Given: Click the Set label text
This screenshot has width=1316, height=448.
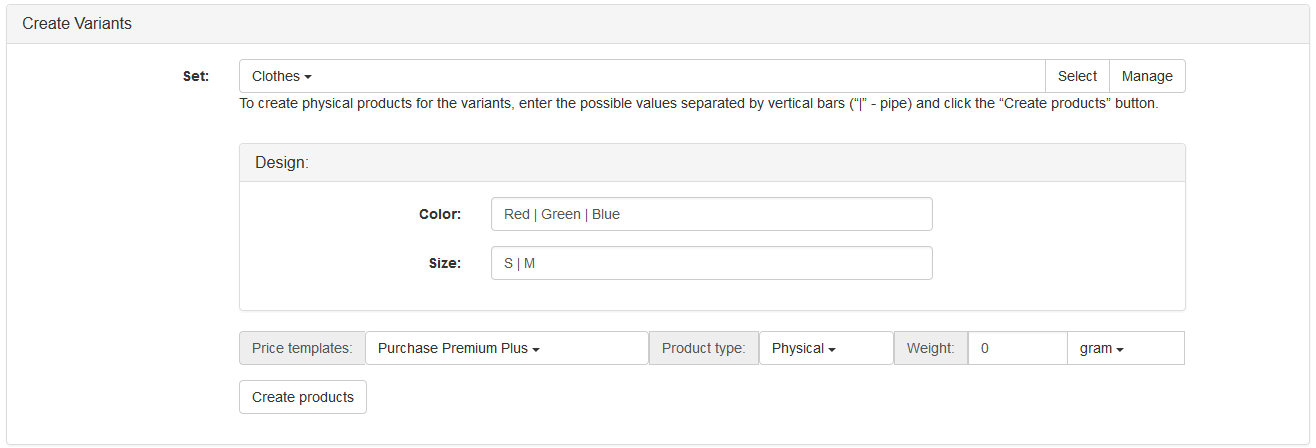Looking at the screenshot, I should click(x=196, y=76).
